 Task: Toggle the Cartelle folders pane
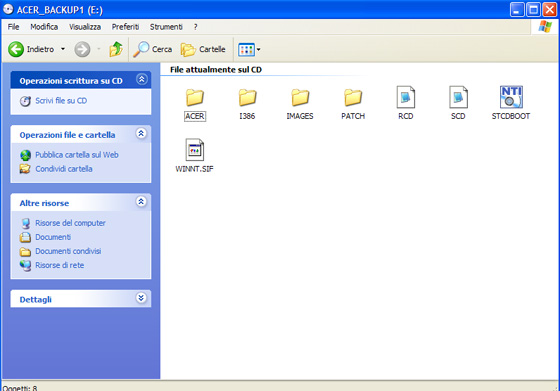(203, 49)
